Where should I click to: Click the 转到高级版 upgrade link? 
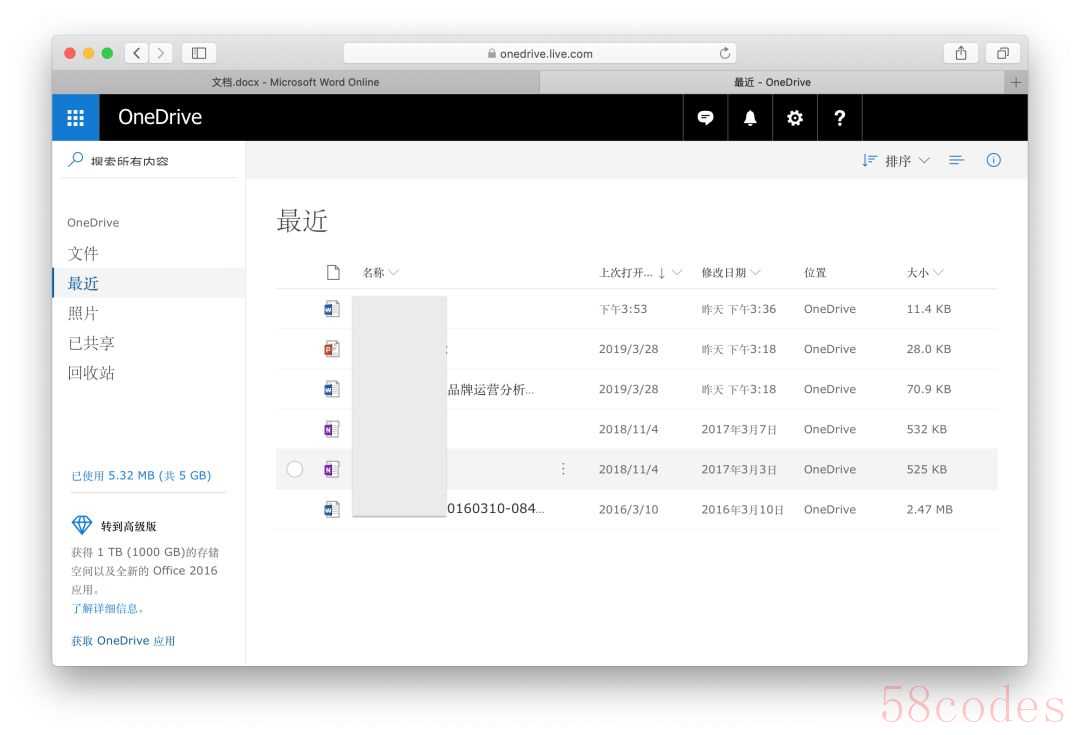click(x=129, y=526)
